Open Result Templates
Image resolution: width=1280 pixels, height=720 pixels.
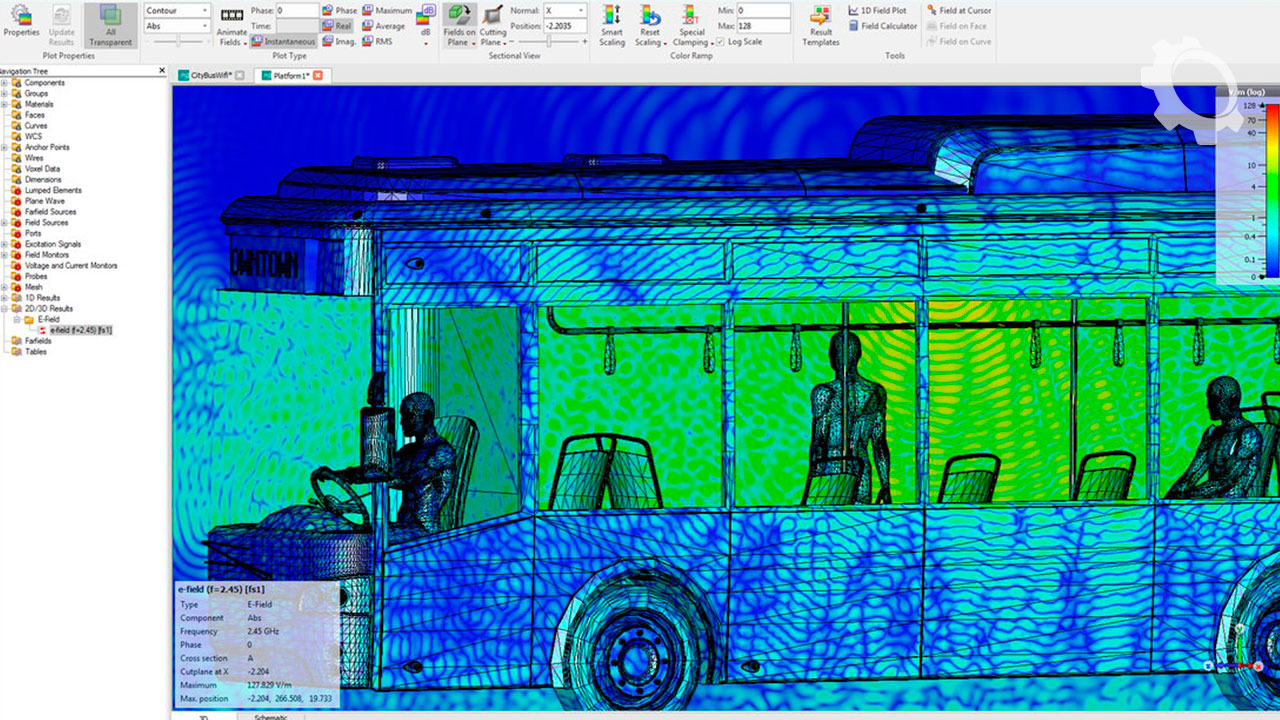coord(820,25)
